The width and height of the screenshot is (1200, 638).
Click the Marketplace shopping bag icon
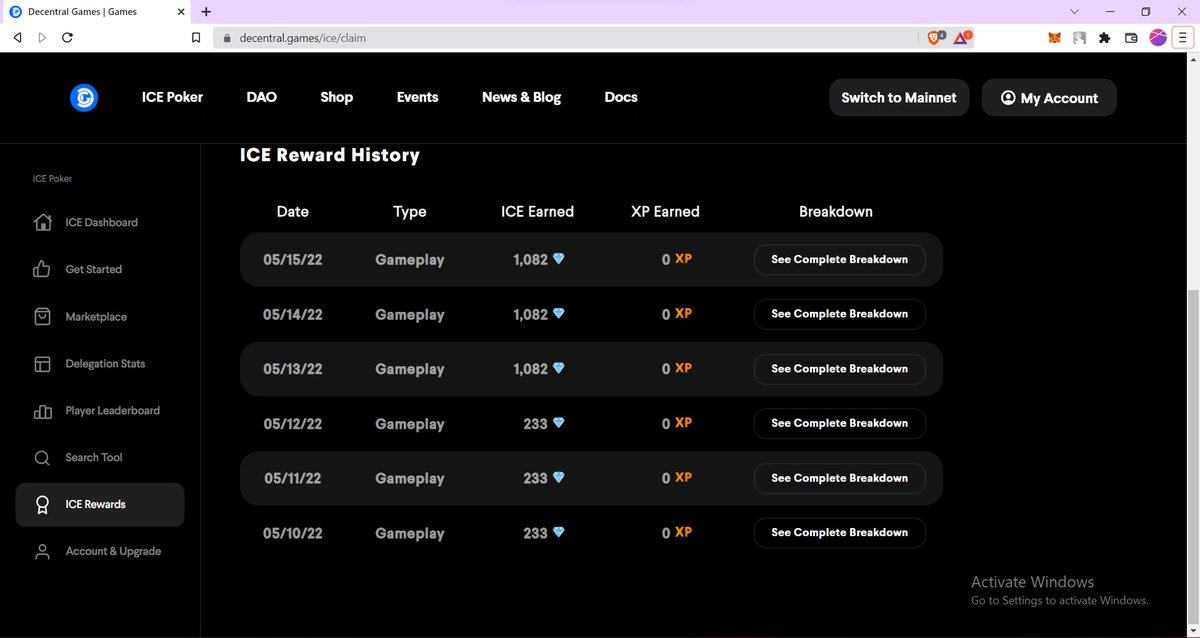(x=42, y=316)
